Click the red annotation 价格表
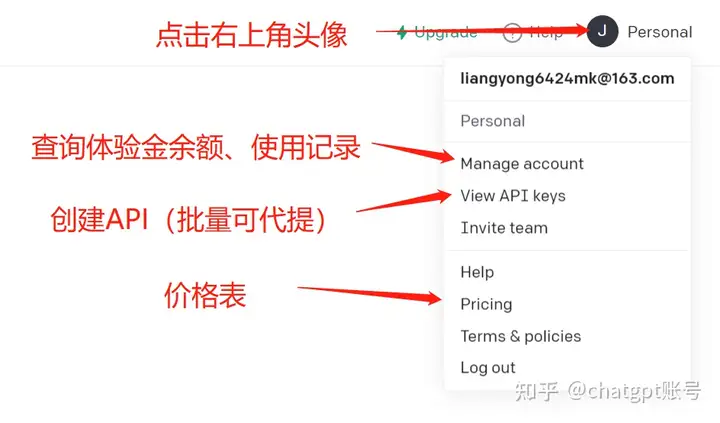The height and width of the screenshot is (423, 720). tap(205, 295)
